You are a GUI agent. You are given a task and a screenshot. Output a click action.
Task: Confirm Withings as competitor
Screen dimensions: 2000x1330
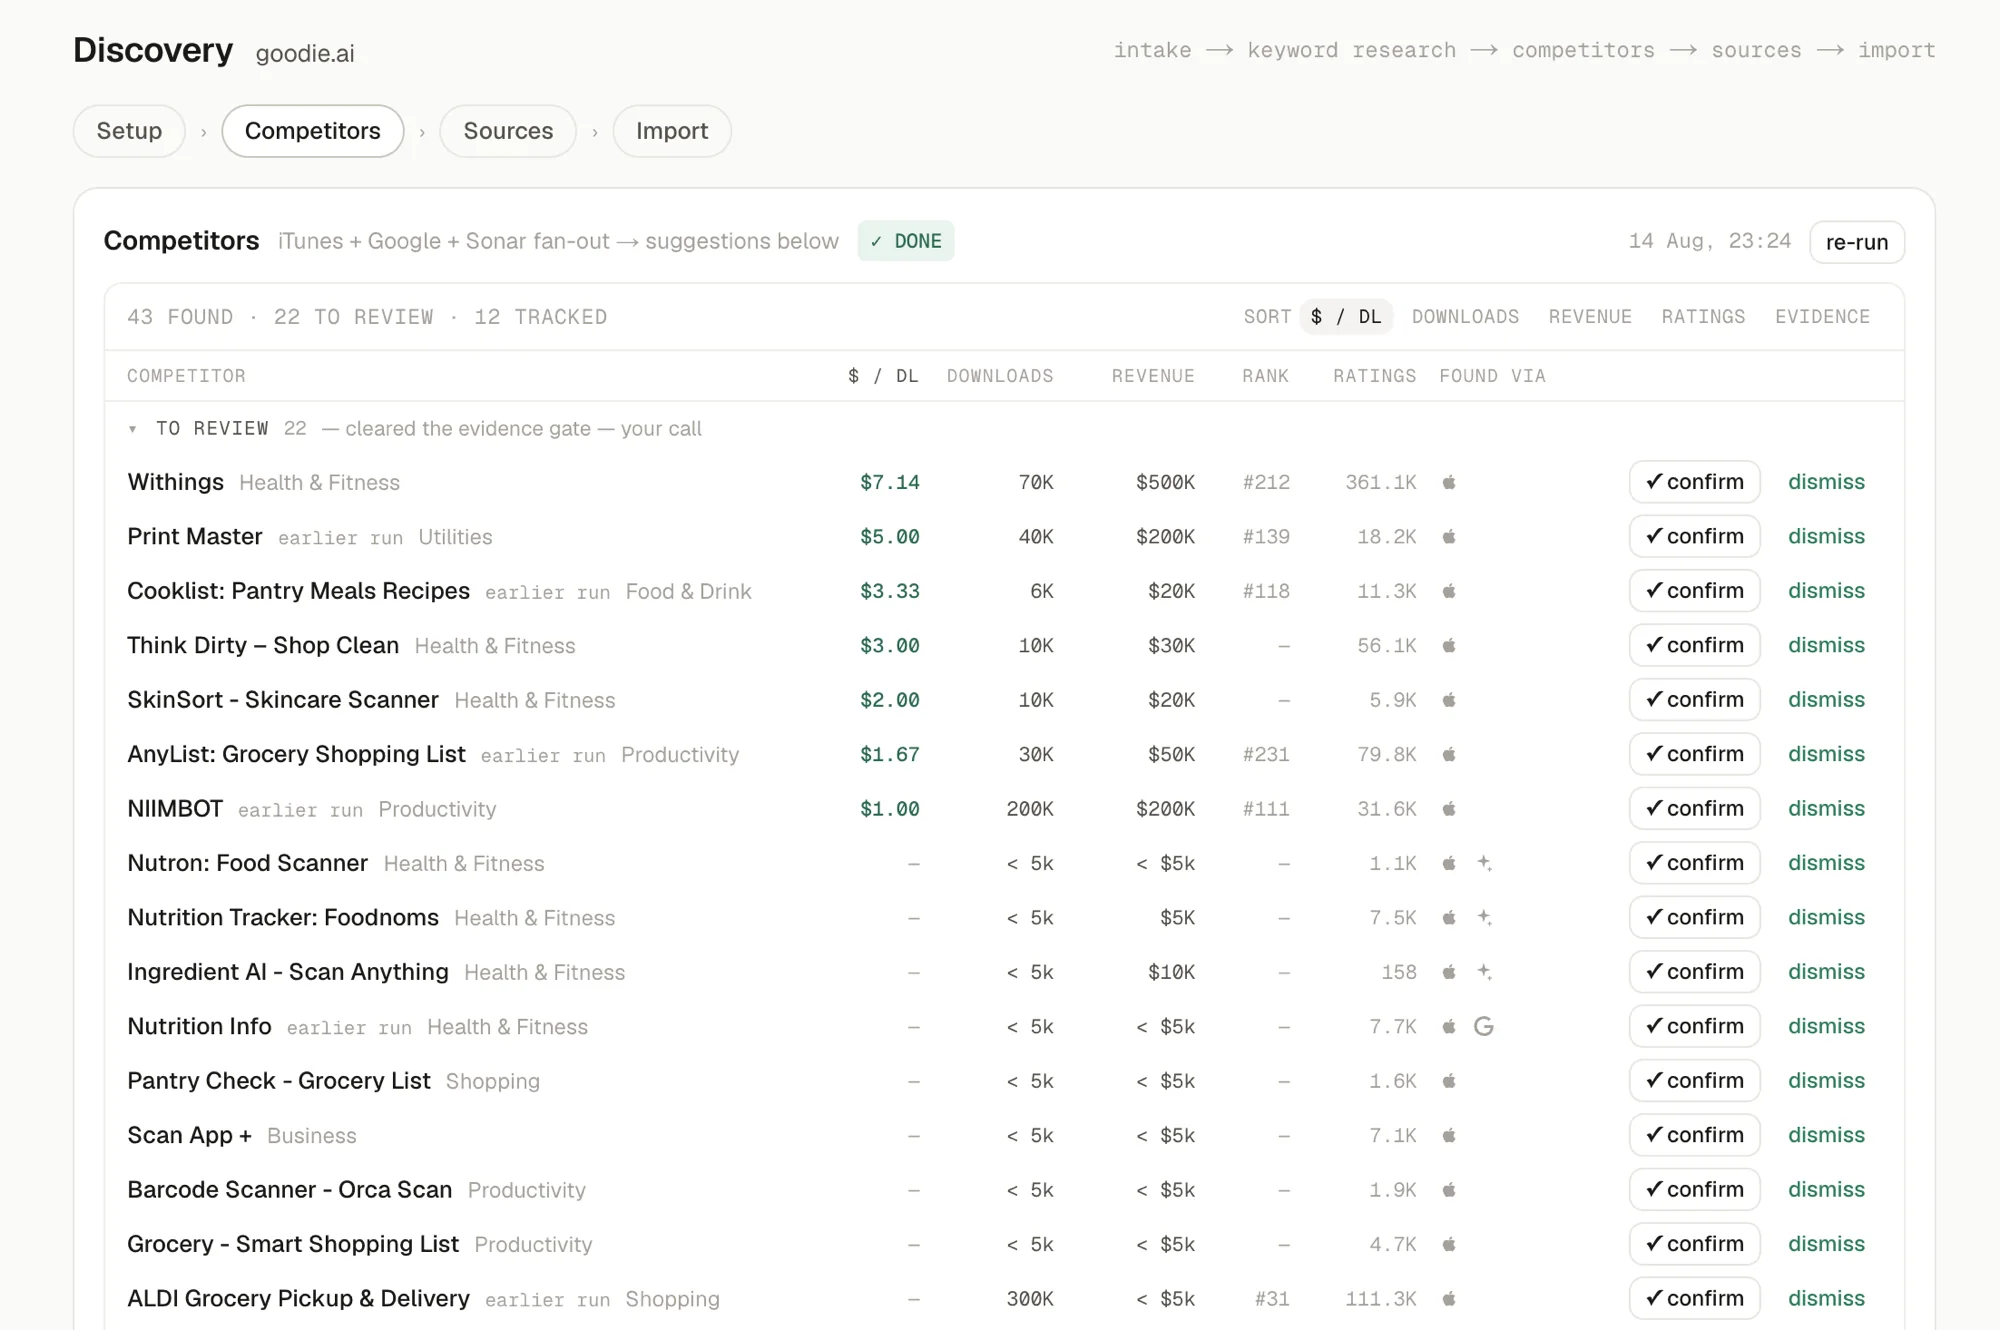pyautogui.click(x=1695, y=482)
